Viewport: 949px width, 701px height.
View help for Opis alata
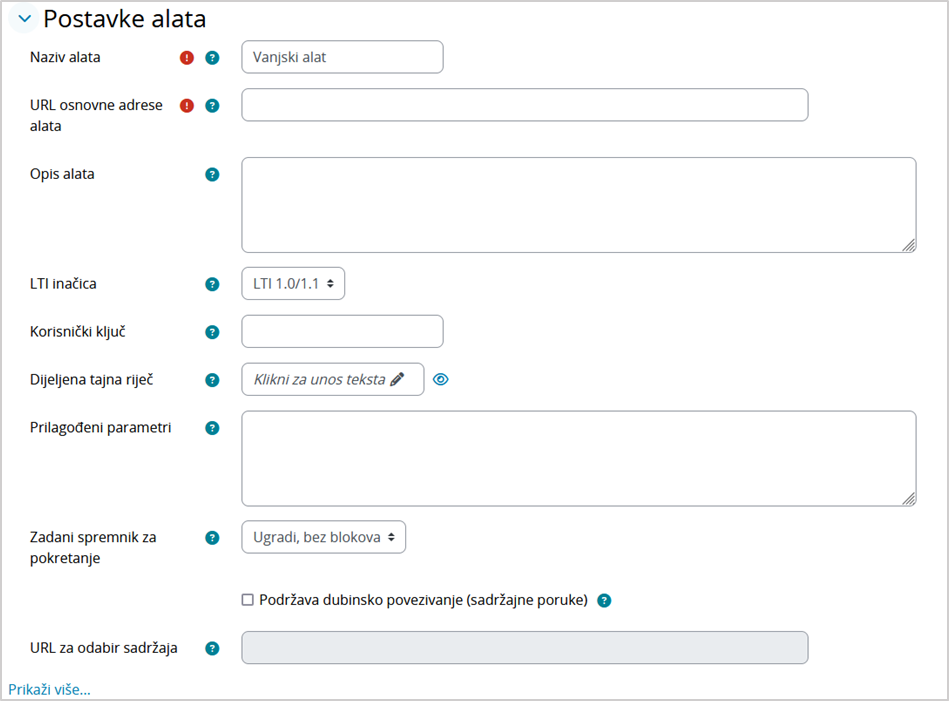[x=211, y=173]
